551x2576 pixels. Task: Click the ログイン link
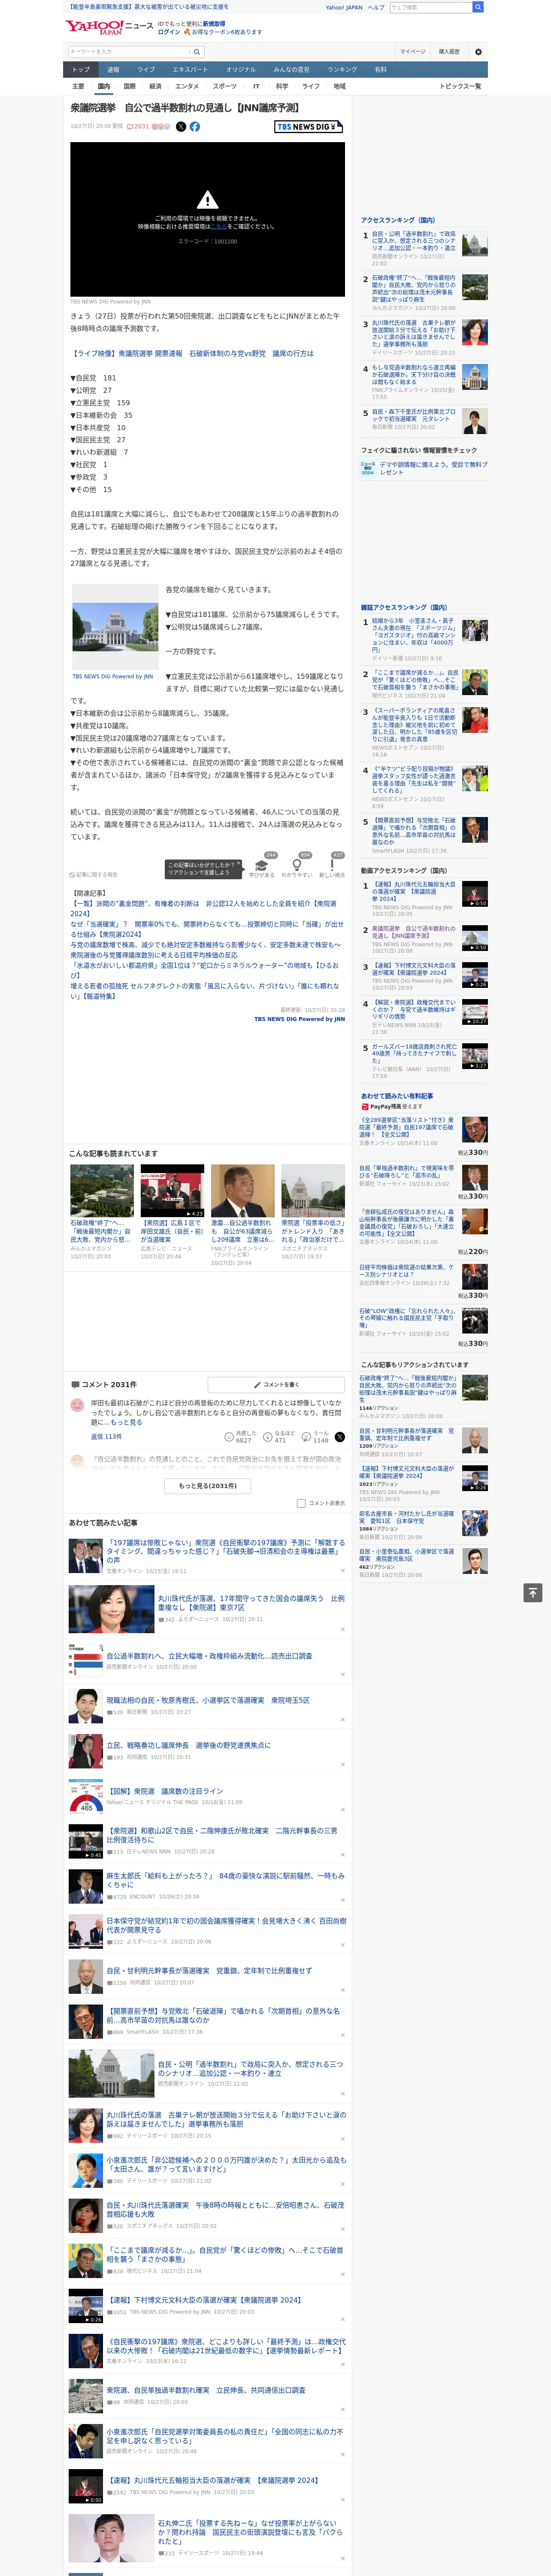[x=169, y=32]
